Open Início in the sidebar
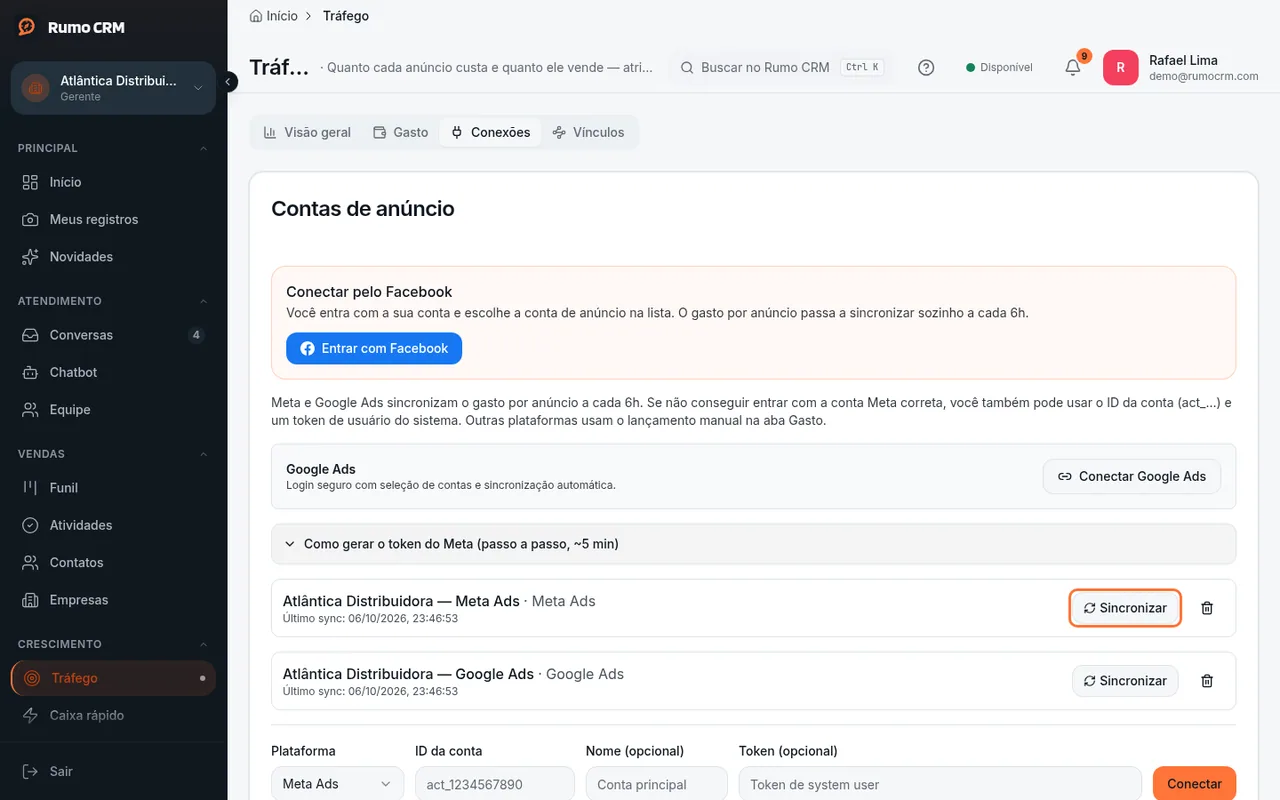 tap(113, 182)
